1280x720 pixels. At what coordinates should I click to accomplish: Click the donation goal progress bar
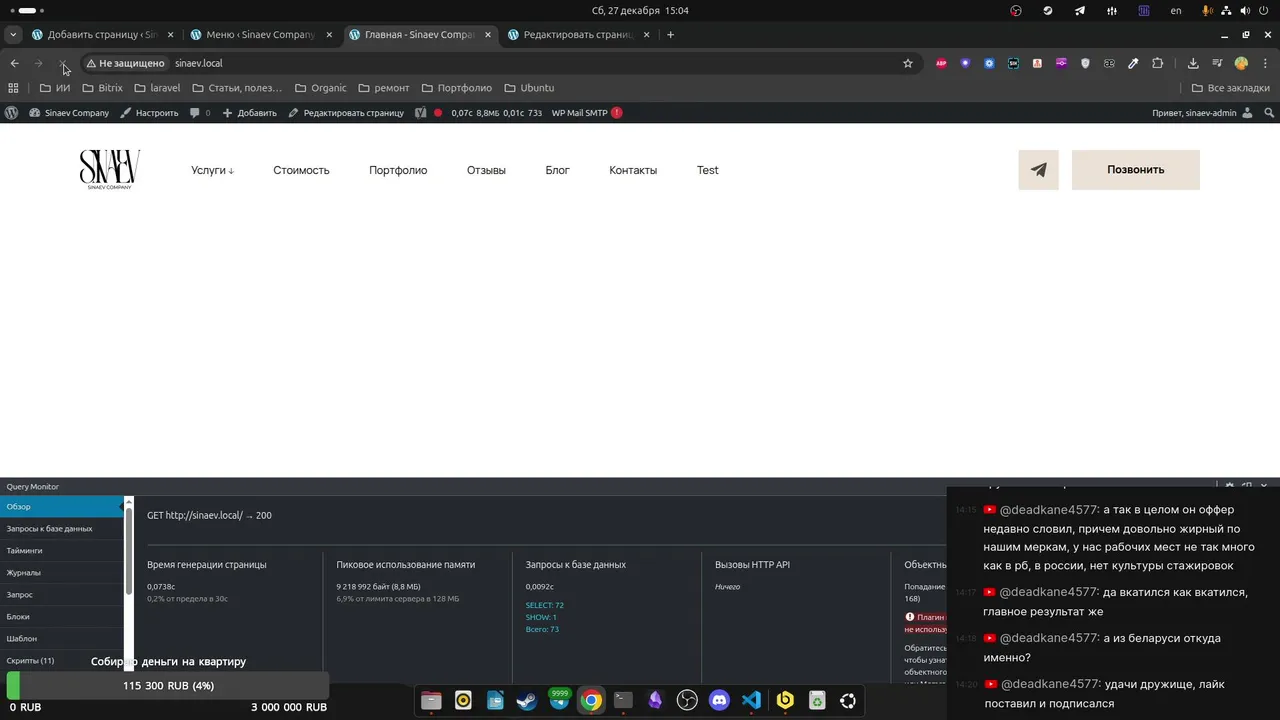tap(167, 686)
